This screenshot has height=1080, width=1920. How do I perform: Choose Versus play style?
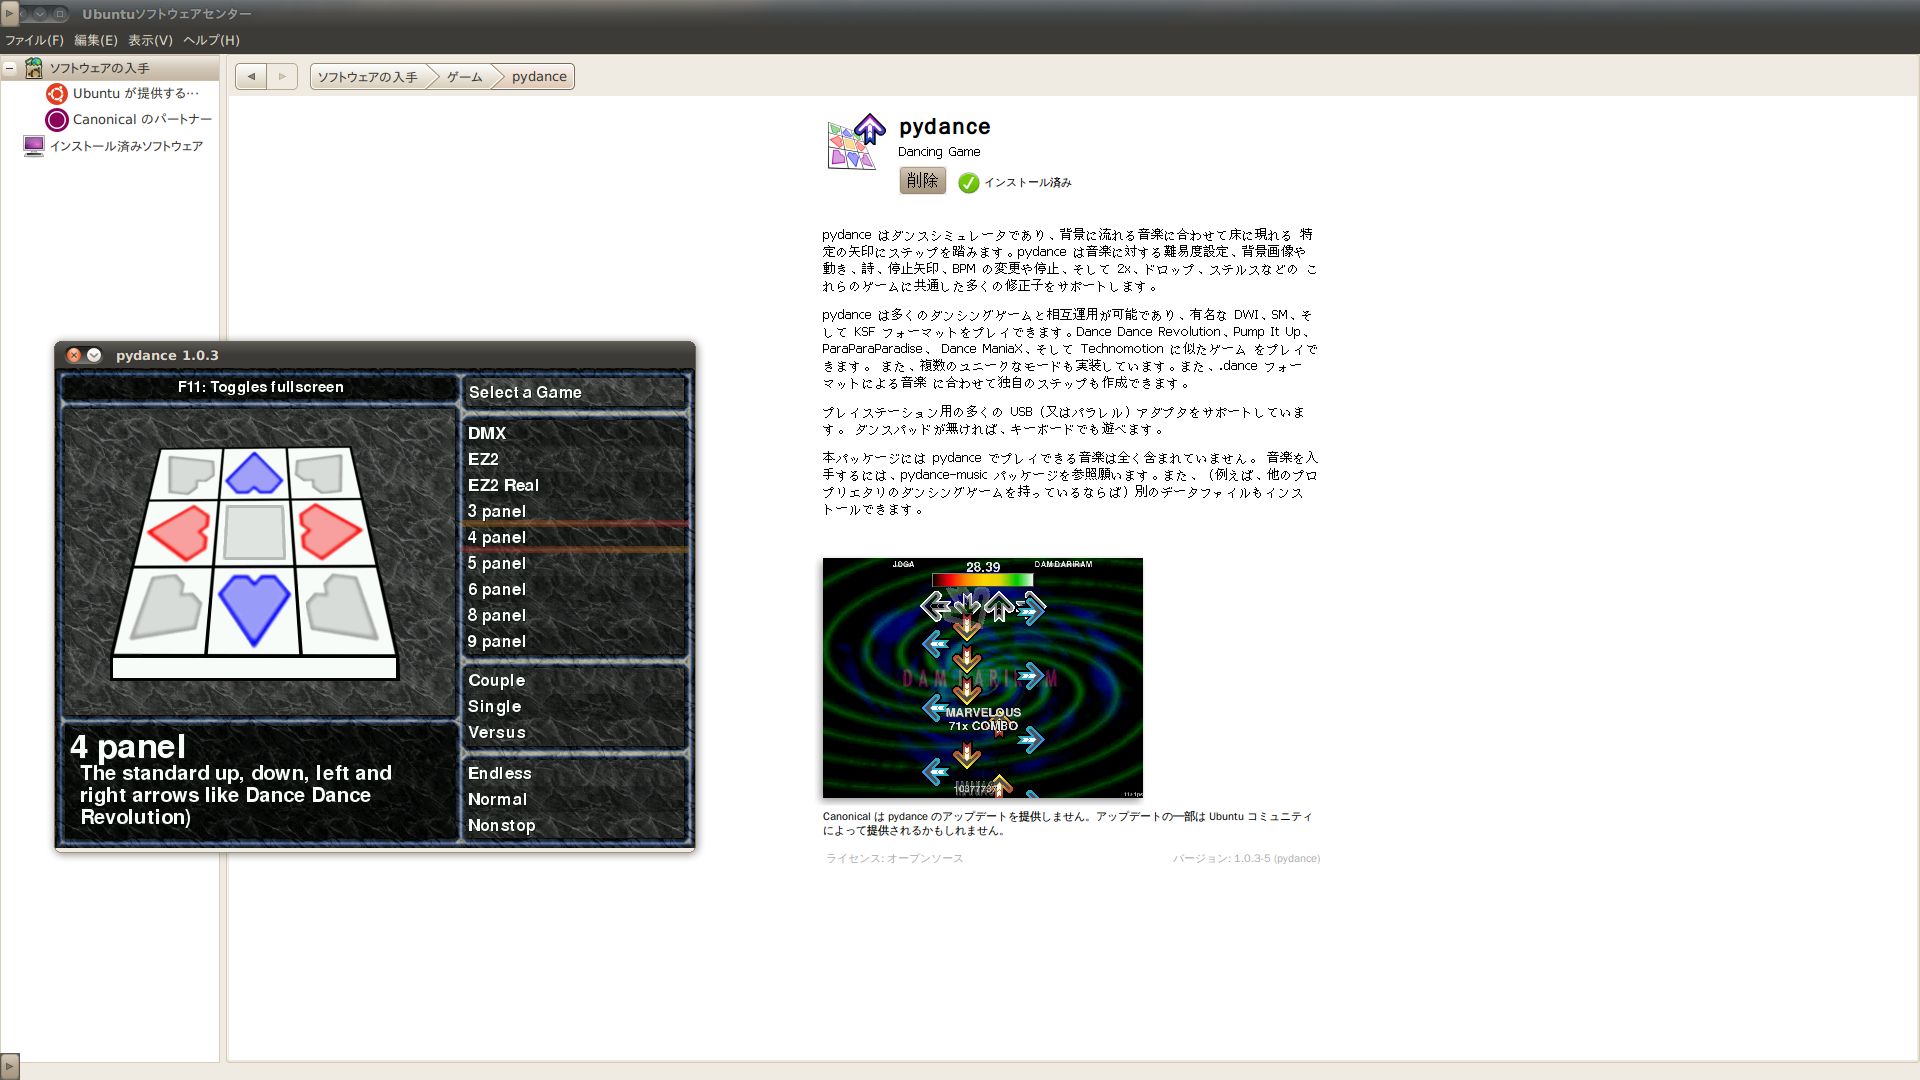(496, 732)
